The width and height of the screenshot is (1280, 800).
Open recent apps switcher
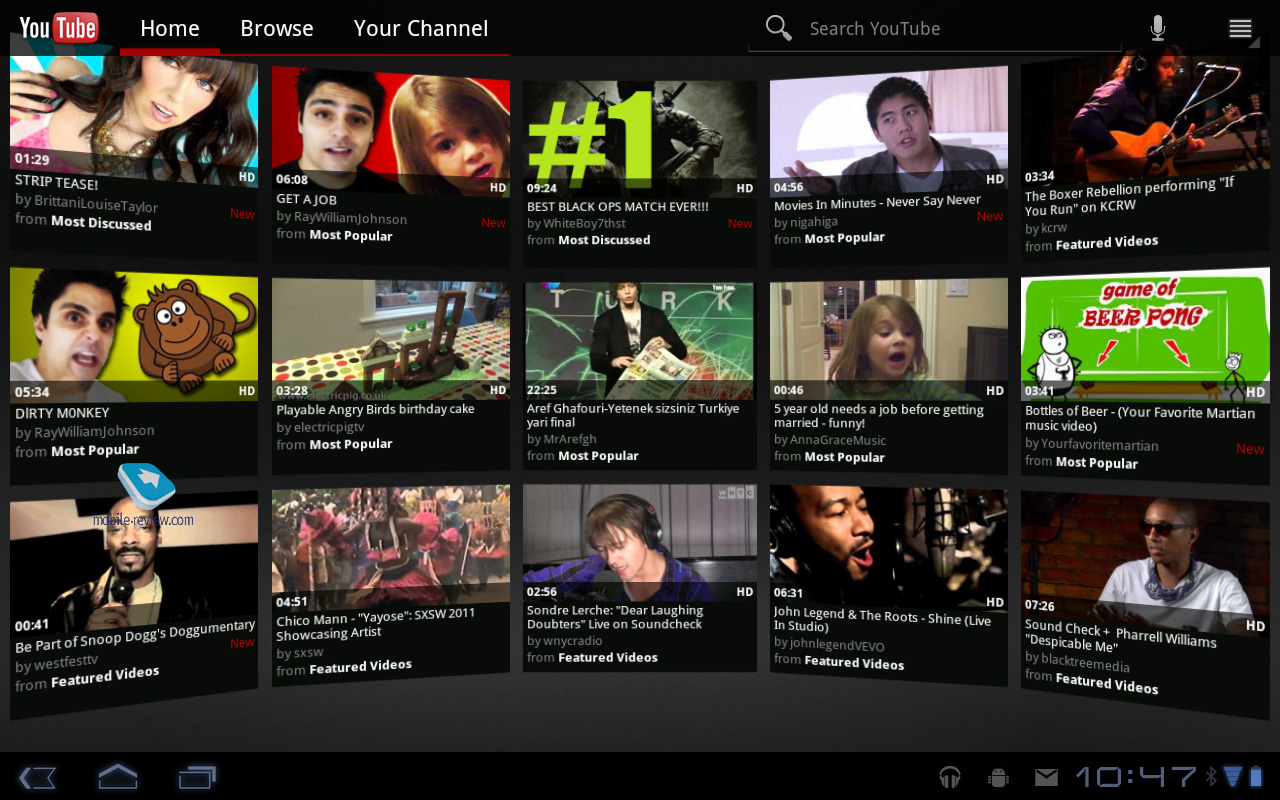pos(197,777)
